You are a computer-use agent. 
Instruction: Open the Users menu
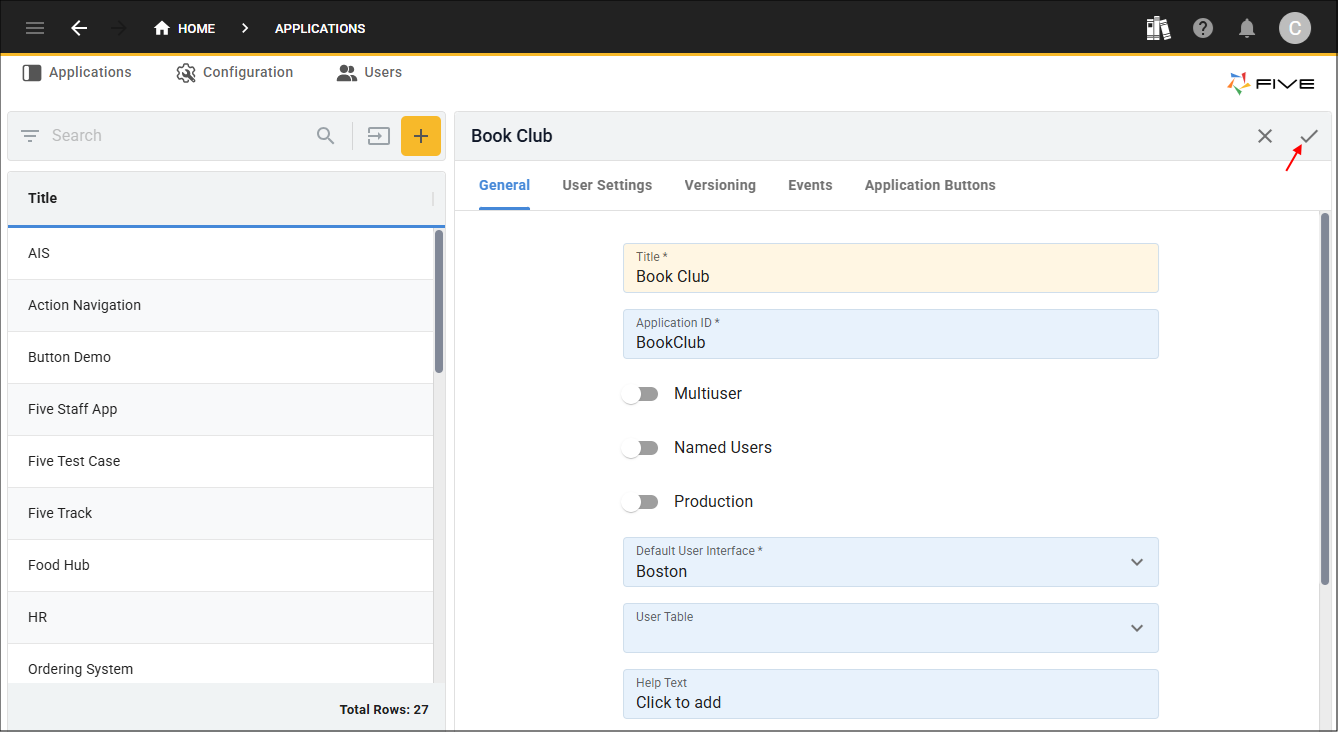pyautogui.click(x=369, y=72)
